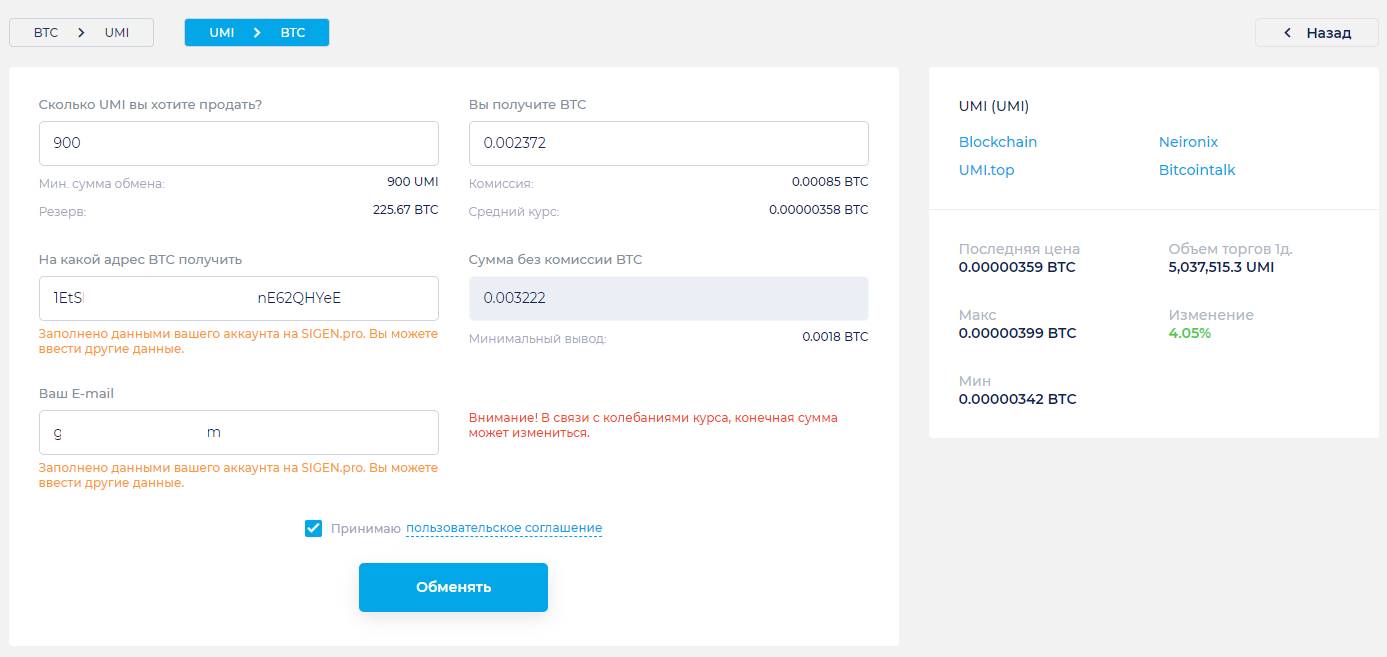Open the Bitcointalk link
This screenshot has height=657, width=1387.
pos(1197,170)
